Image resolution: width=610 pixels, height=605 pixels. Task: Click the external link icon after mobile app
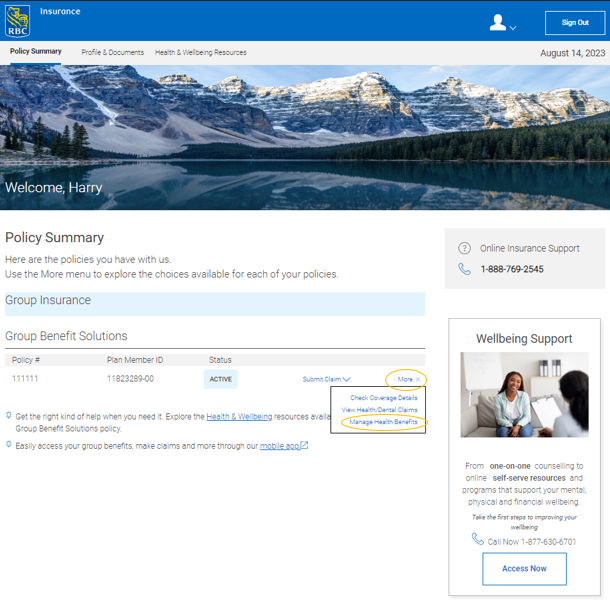point(304,445)
